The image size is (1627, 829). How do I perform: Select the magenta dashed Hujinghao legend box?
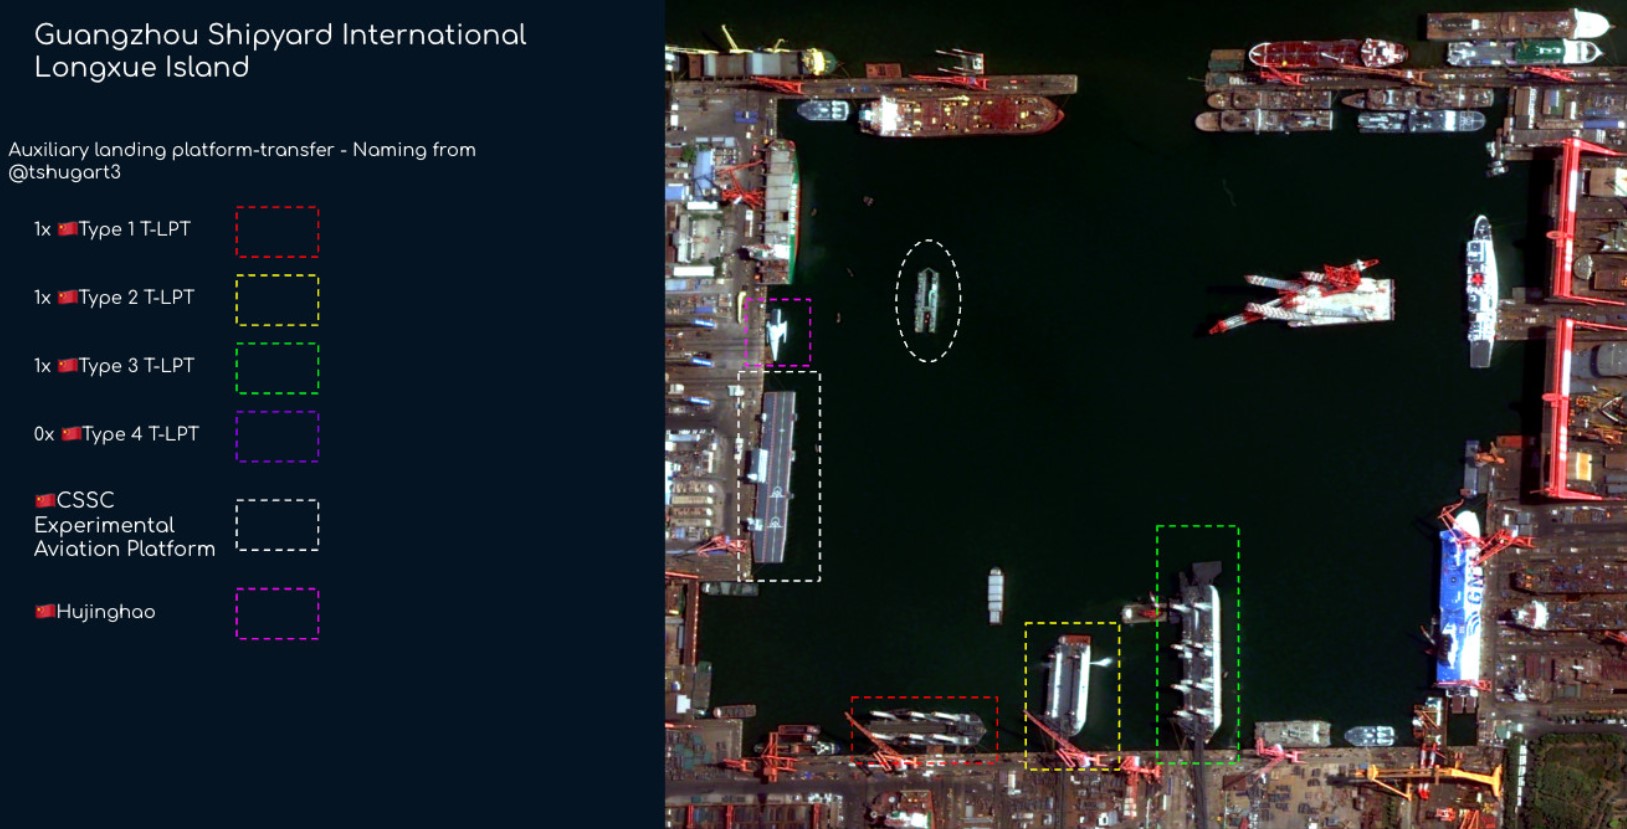click(x=277, y=613)
